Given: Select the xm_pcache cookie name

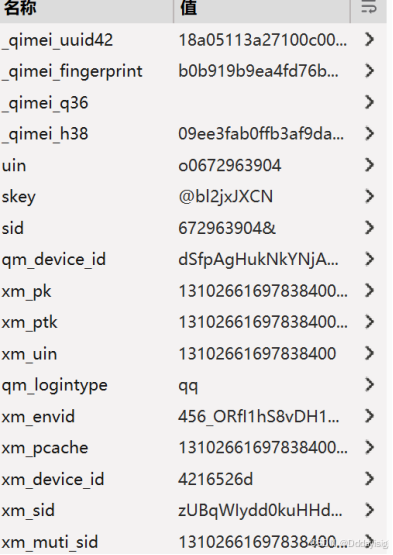Looking at the screenshot, I should [x=45, y=448].
